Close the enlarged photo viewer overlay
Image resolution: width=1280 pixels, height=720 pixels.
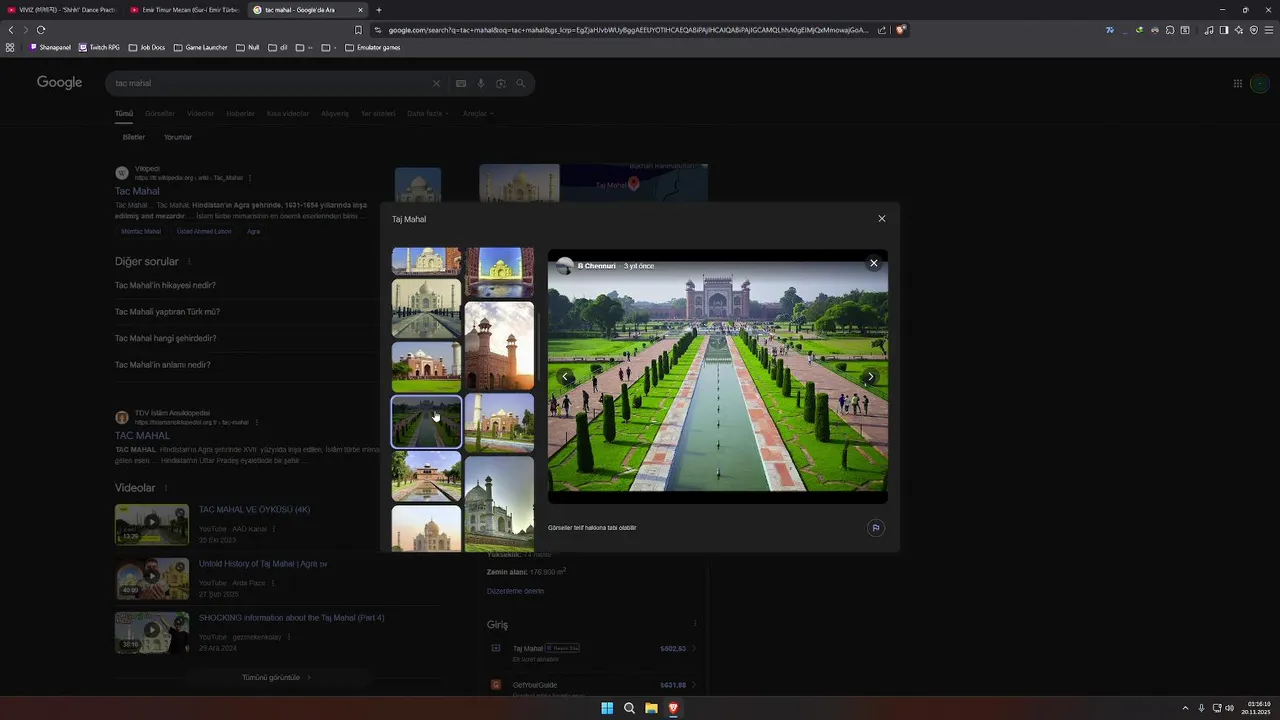click(x=873, y=263)
